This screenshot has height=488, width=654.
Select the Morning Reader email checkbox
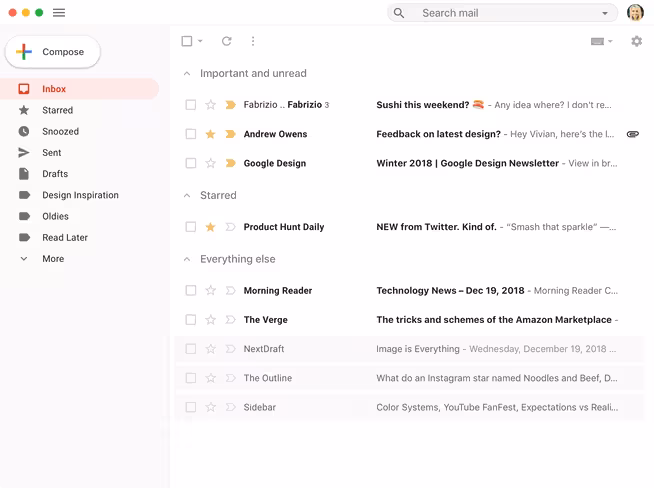pos(191,290)
